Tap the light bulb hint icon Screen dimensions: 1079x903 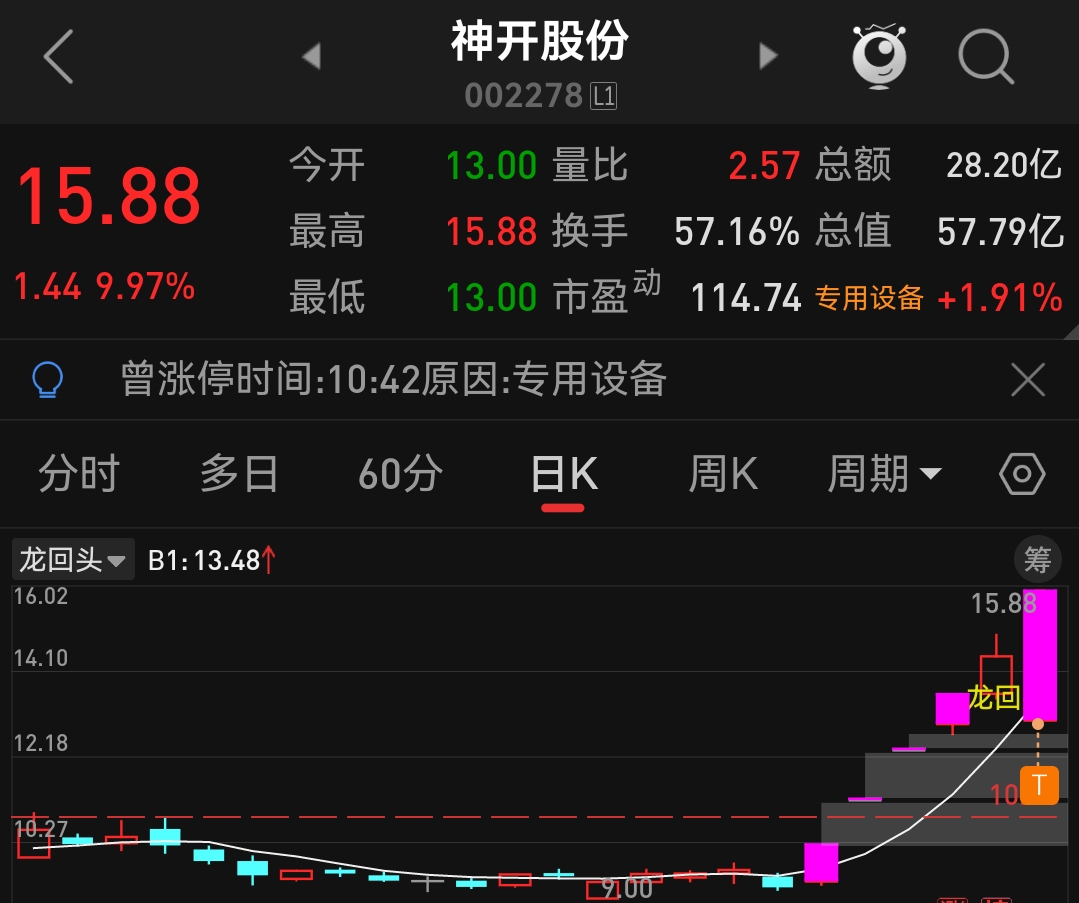point(47,379)
